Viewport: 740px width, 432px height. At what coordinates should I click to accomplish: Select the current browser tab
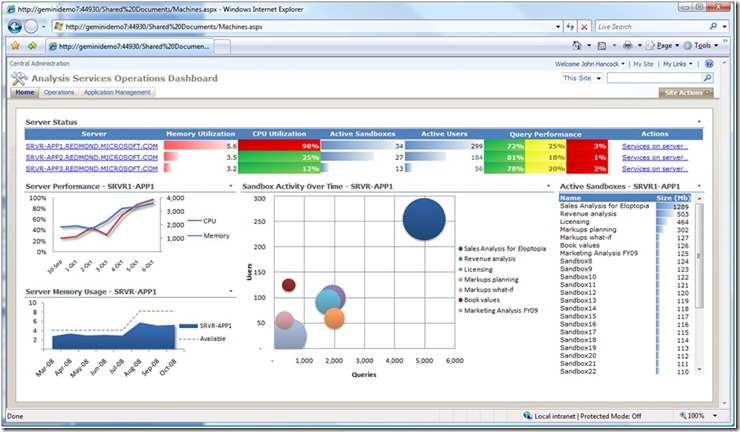pos(130,46)
